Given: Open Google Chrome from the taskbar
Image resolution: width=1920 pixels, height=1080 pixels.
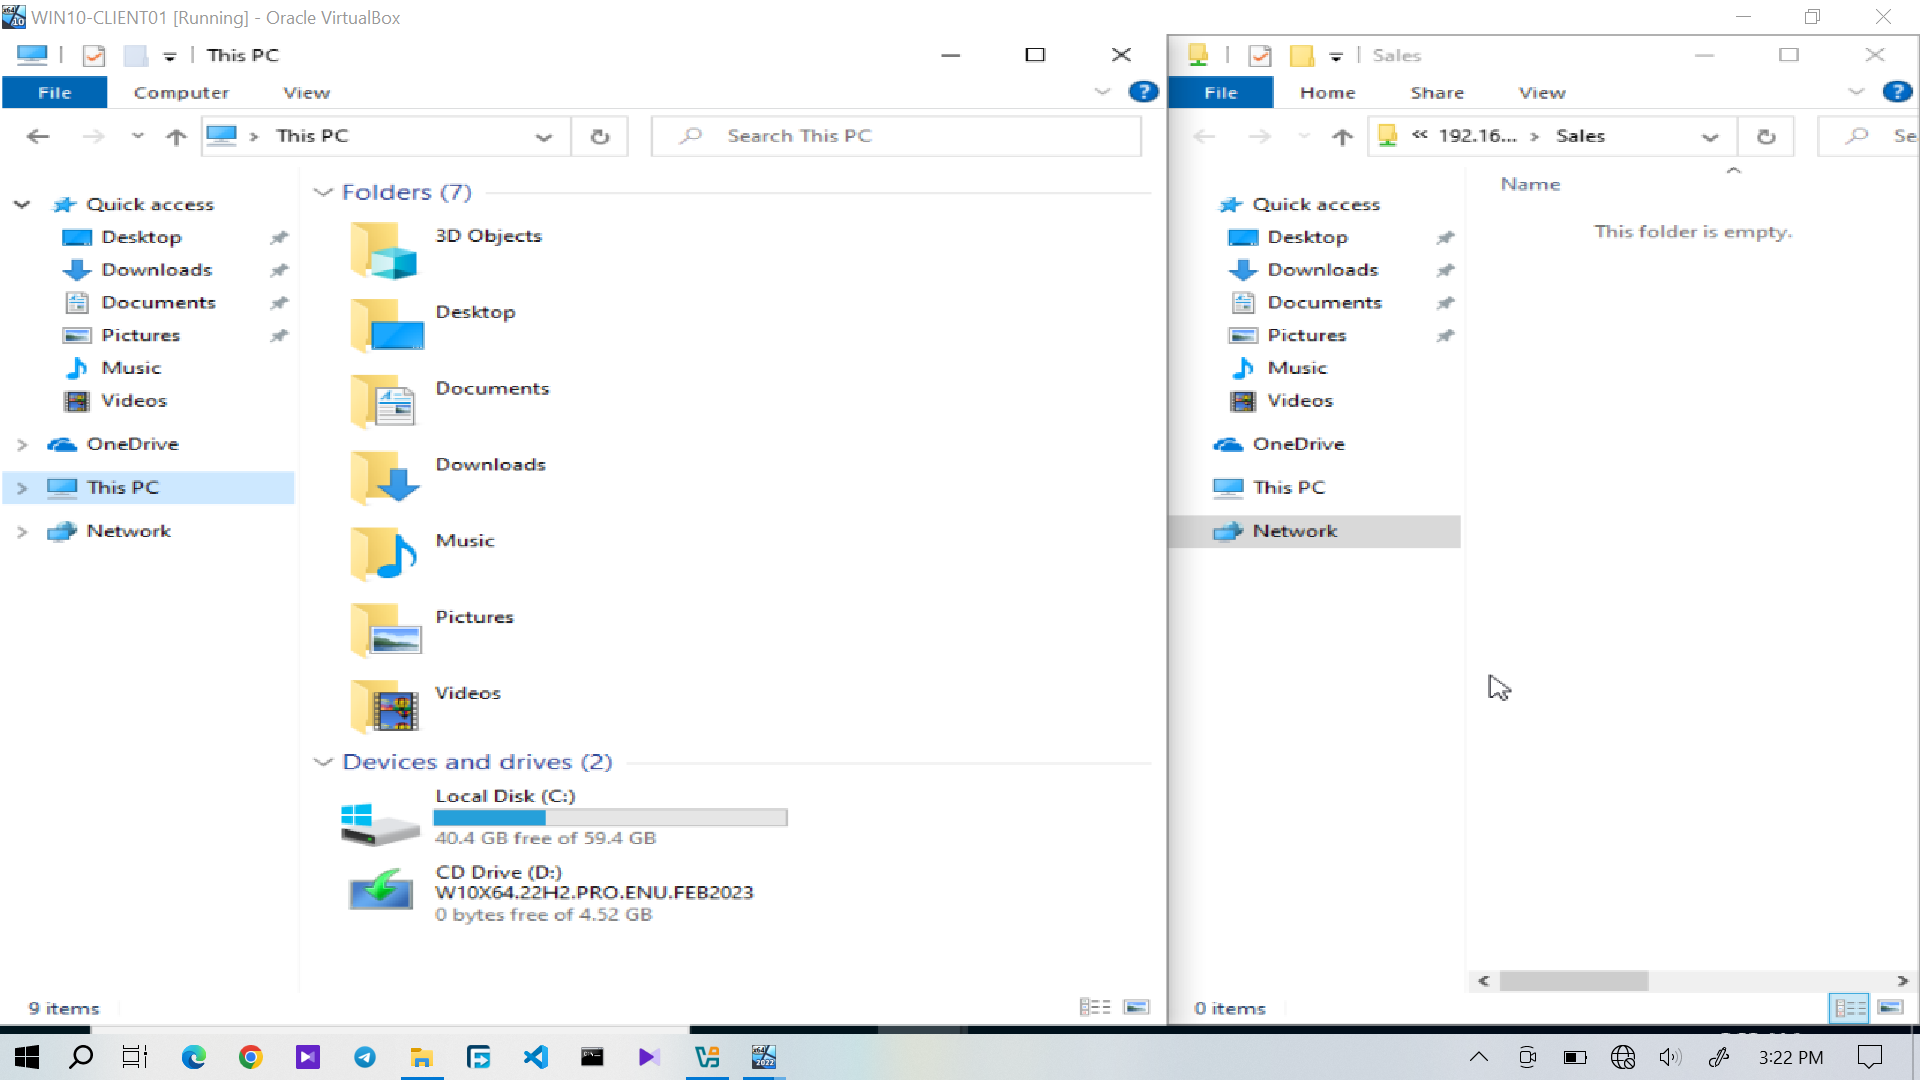Looking at the screenshot, I should point(250,1057).
